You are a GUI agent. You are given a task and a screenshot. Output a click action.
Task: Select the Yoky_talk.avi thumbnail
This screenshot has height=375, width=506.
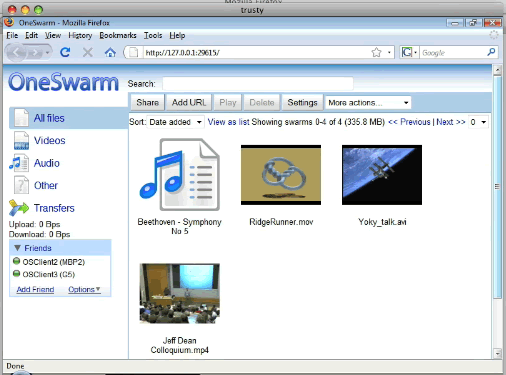pos(382,175)
